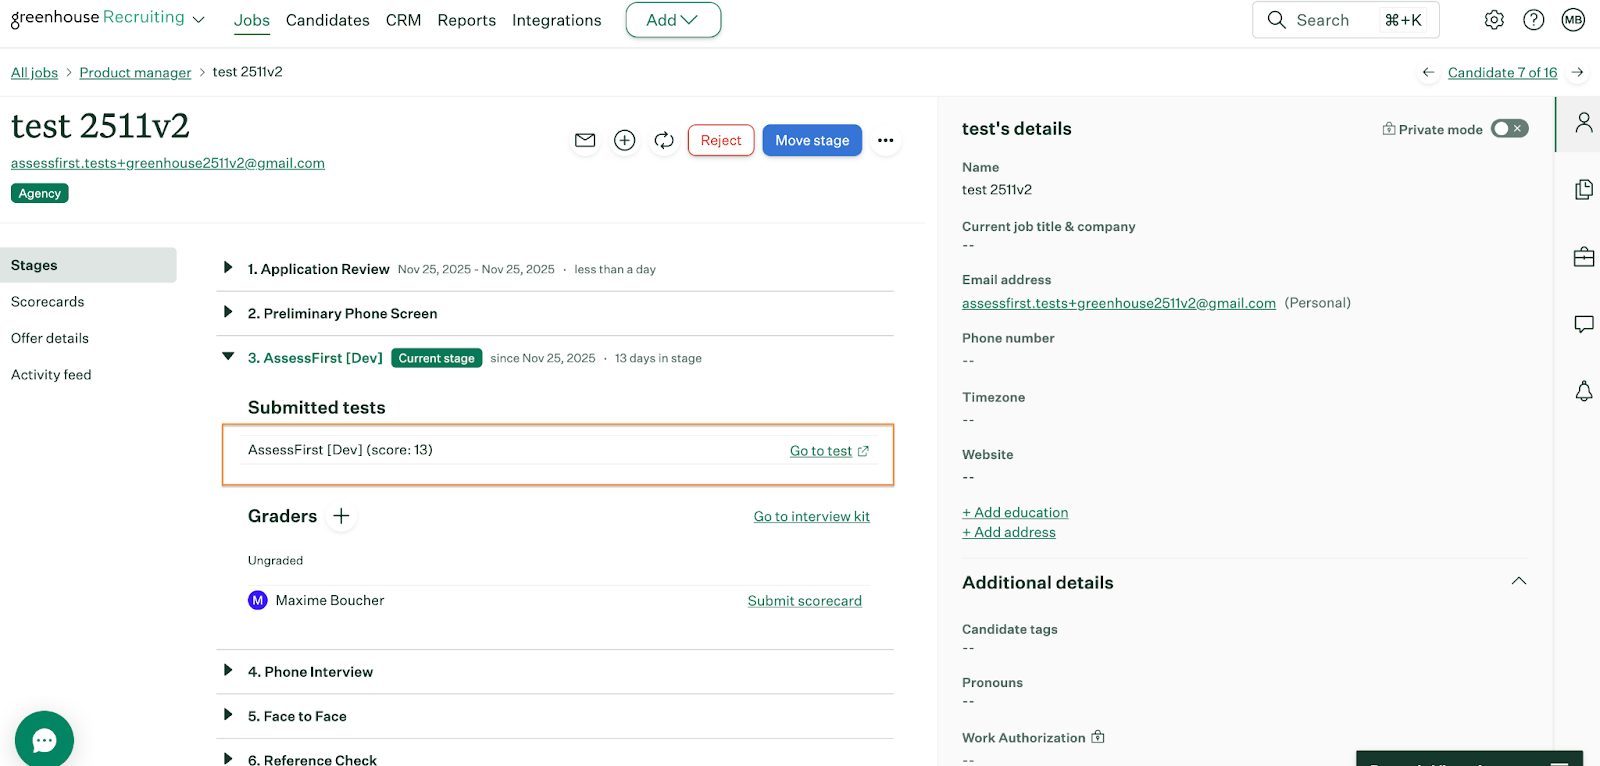The width and height of the screenshot is (1600, 766).
Task: Collapse the Additional details section
Action: (1519, 581)
